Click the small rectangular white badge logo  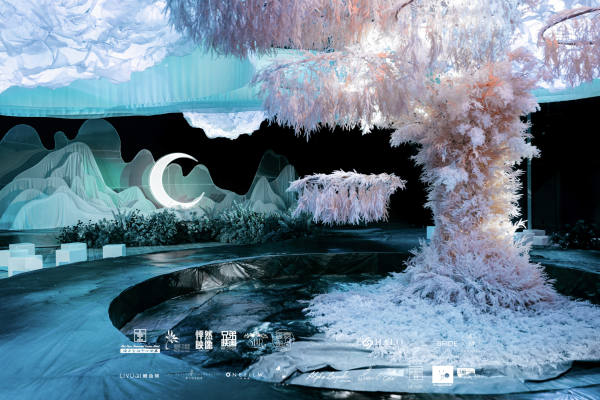466,372
